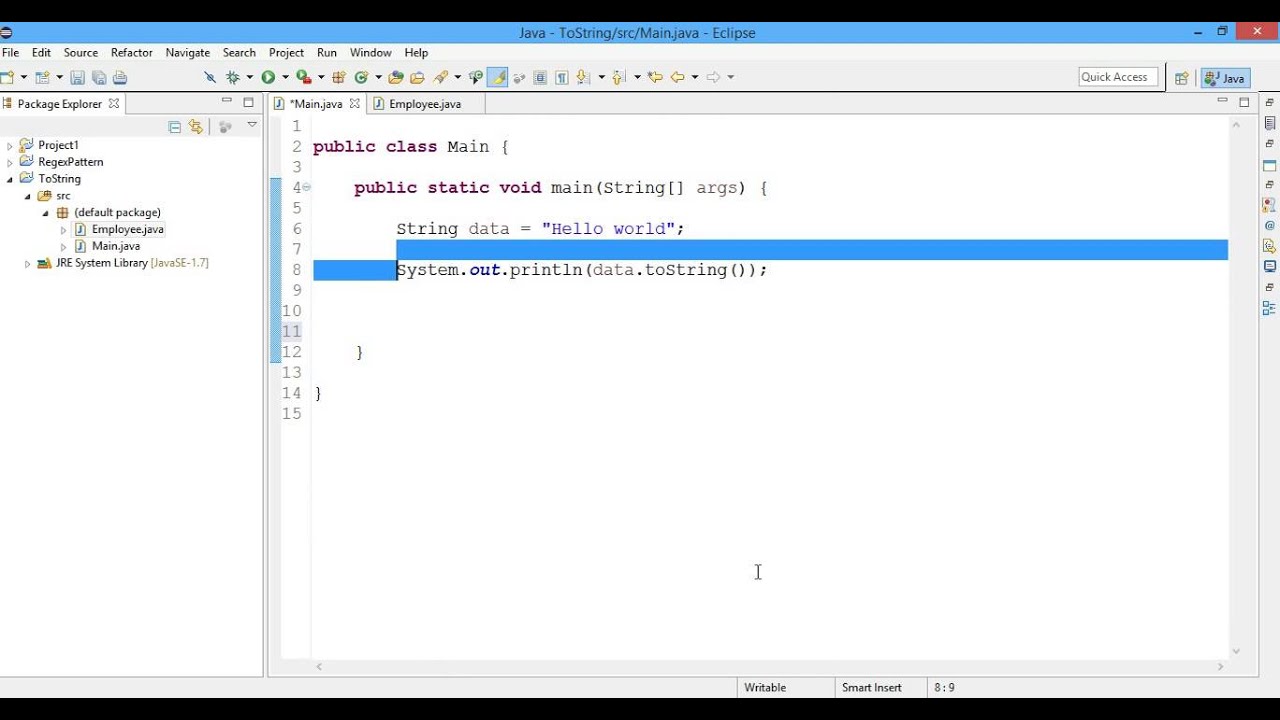This screenshot has height=720, width=1280.
Task: Expand the RegexPattern project node
Action: pyautogui.click(x=10, y=162)
